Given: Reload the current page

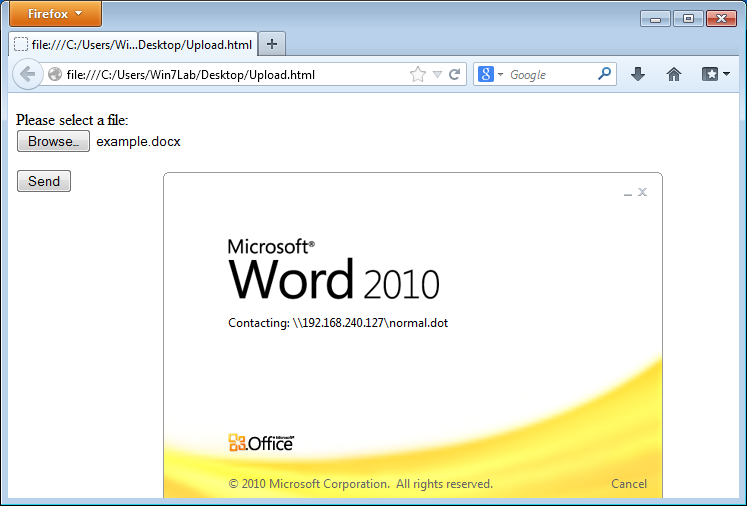Looking at the screenshot, I should click(x=454, y=74).
